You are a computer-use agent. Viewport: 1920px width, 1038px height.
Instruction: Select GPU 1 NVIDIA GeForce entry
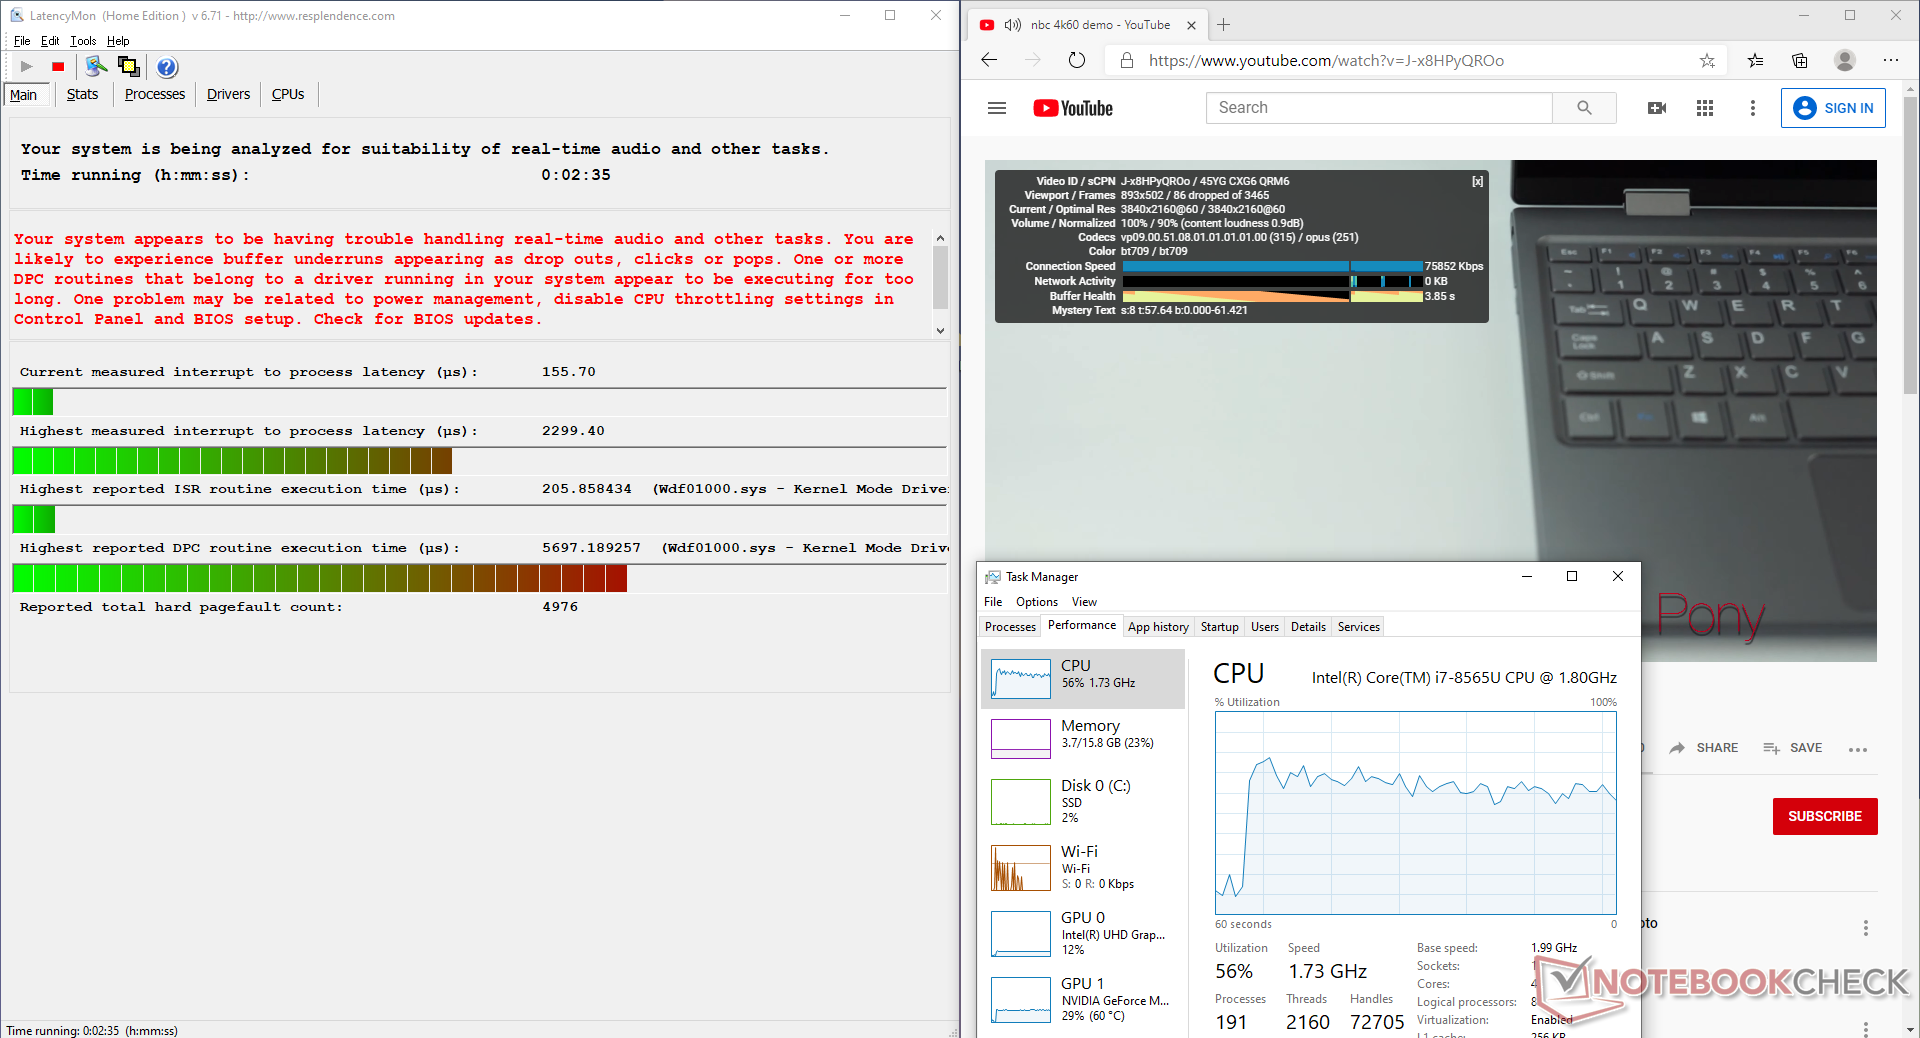[1083, 999]
